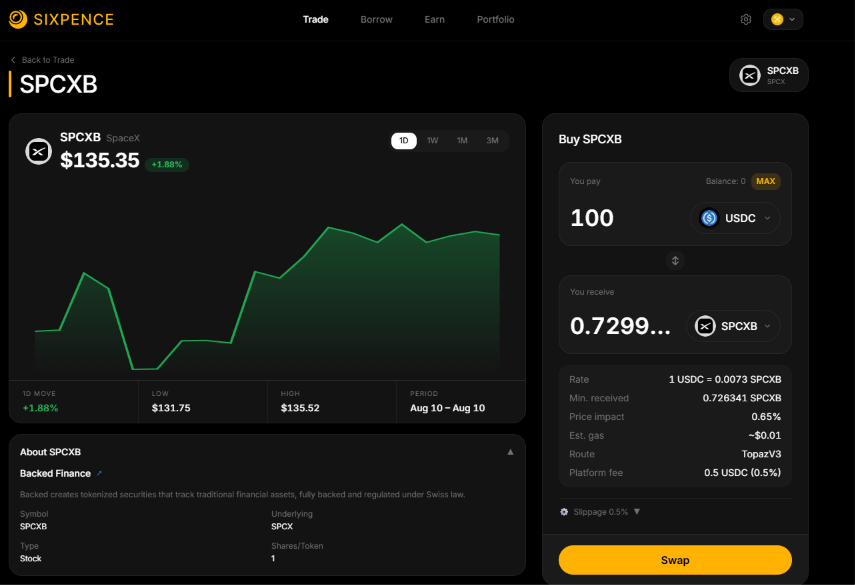
Task: Select the 3M chart range
Action: [492, 141]
